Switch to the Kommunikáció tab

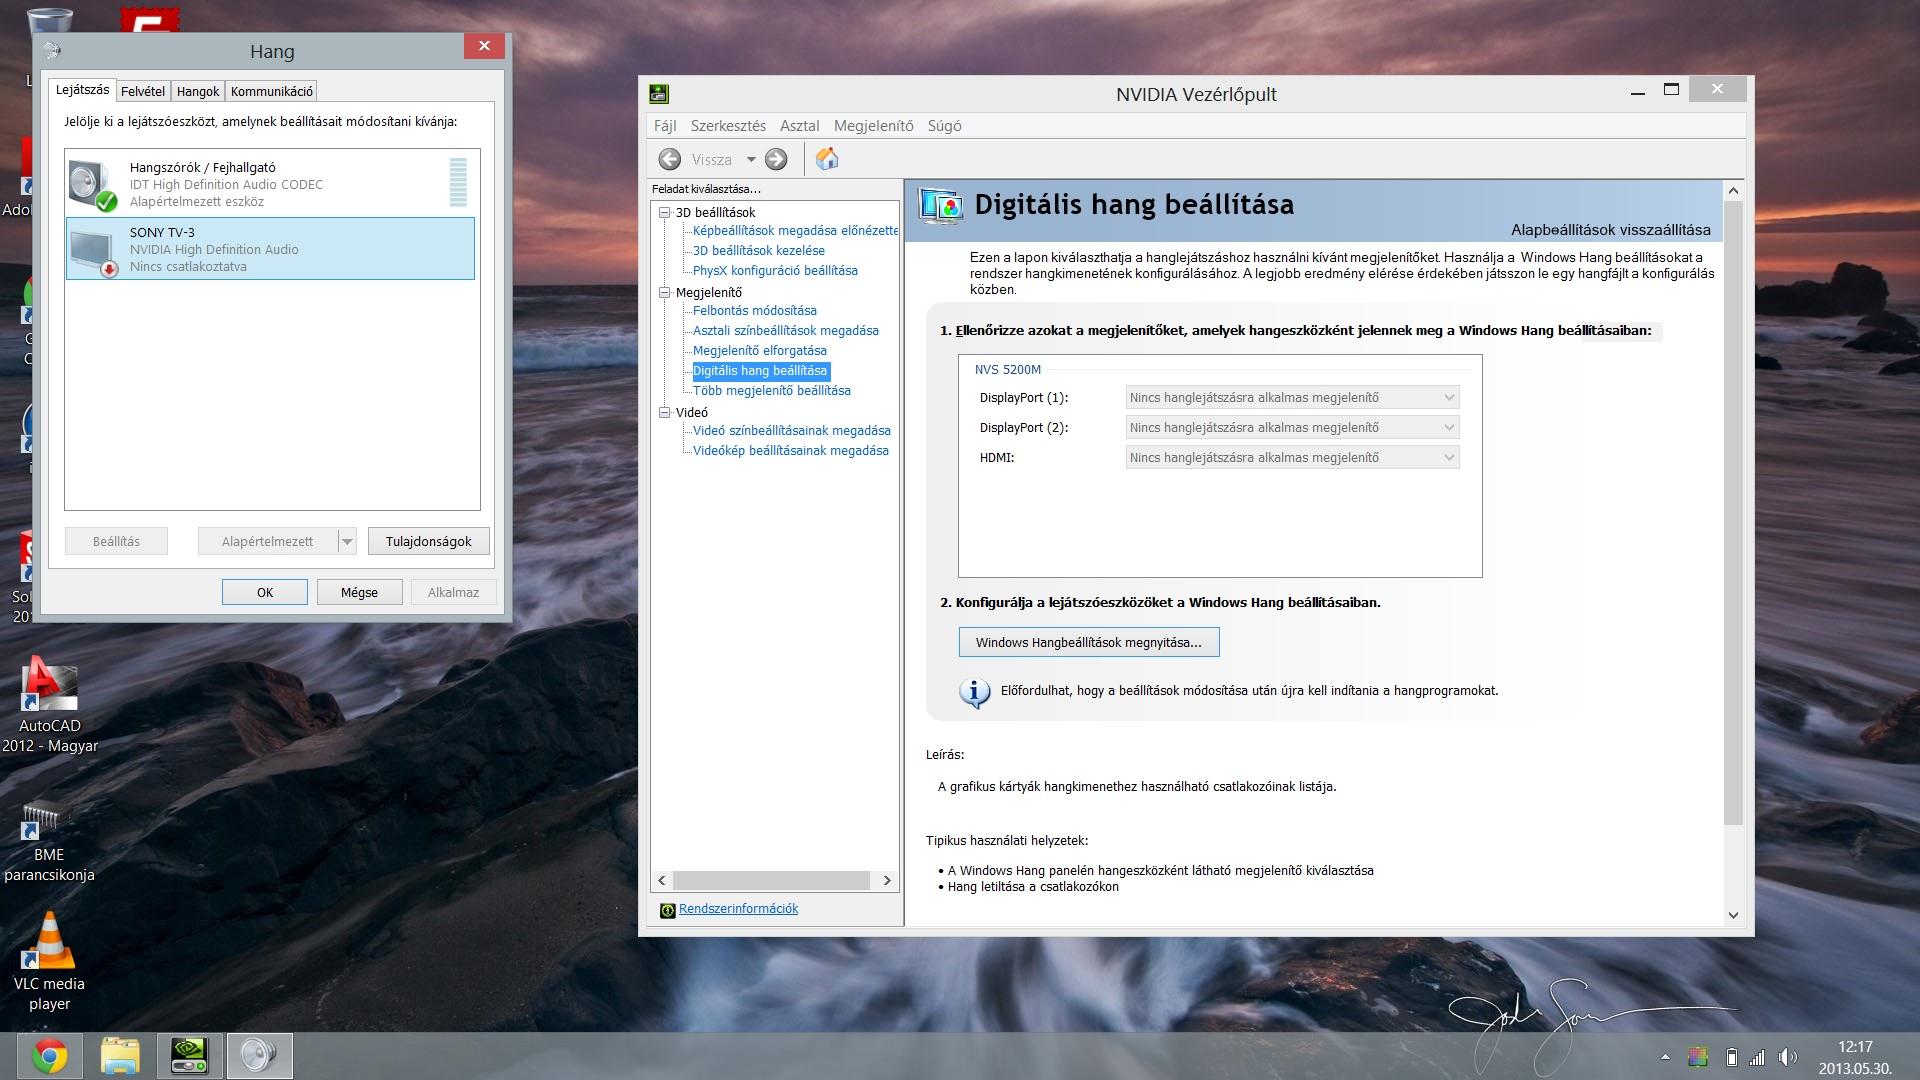pyautogui.click(x=272, y=91)
